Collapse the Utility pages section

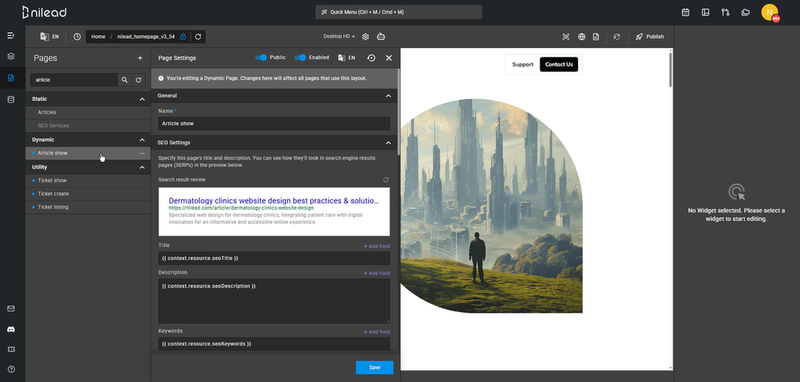coord(142,167)
